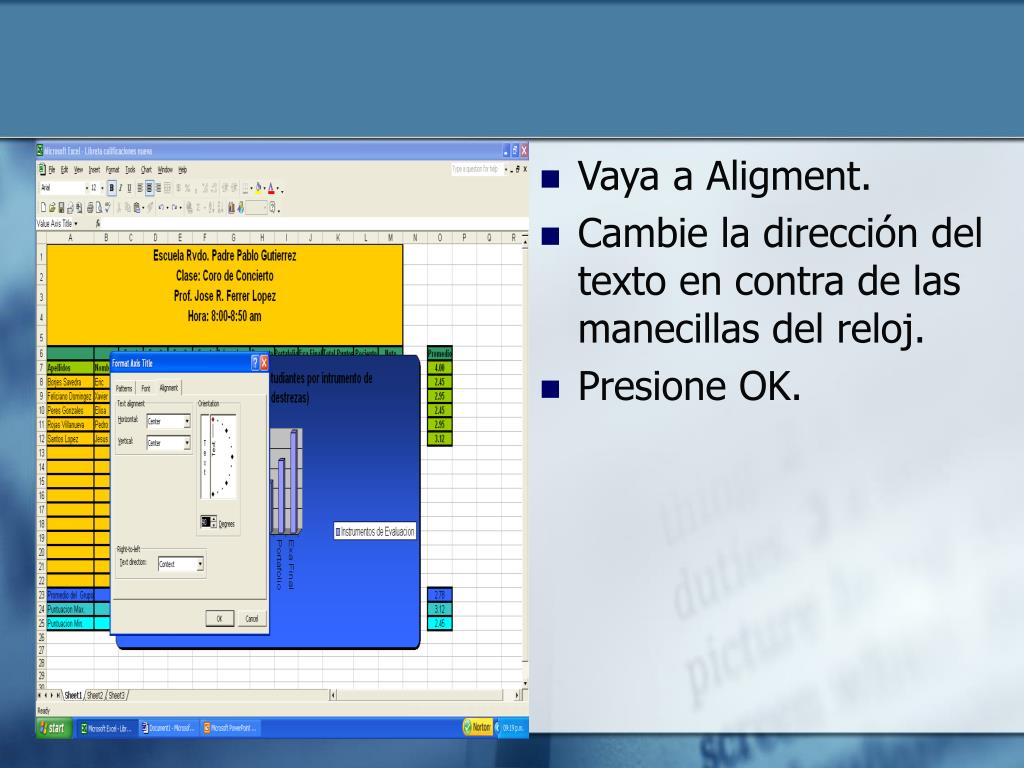
Task: Click the Type a question for help box
Action: (476, 169)
